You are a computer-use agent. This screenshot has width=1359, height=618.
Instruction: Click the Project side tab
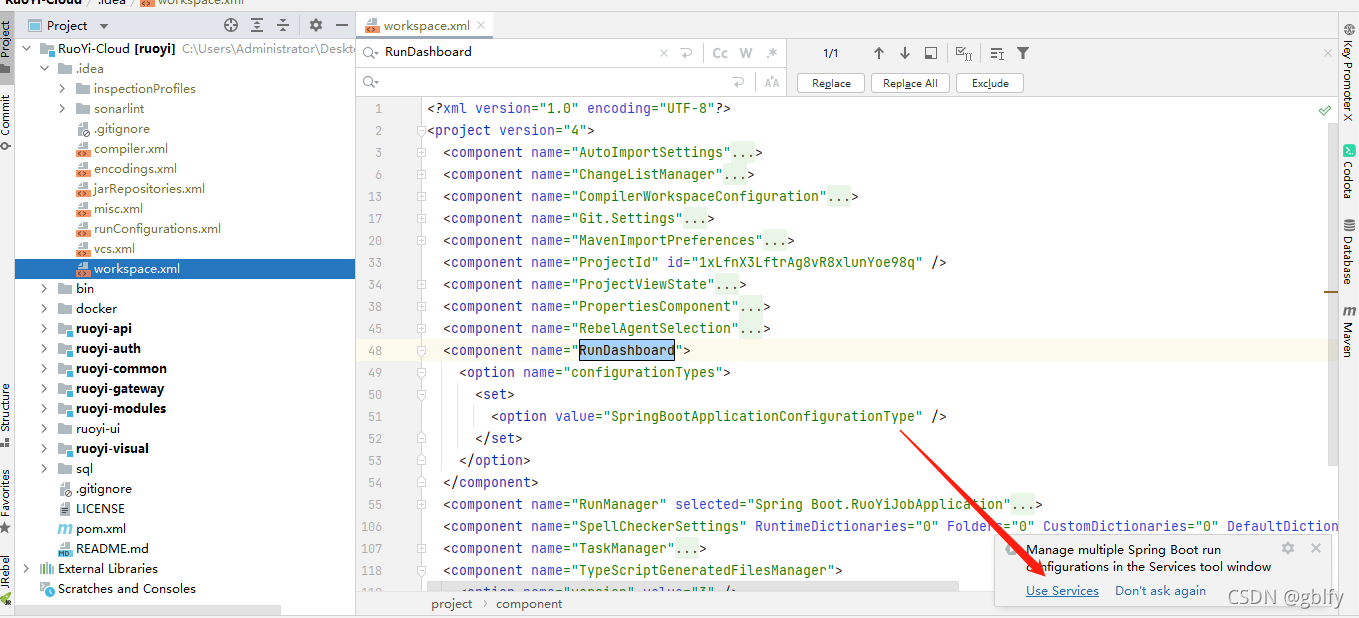(6, 46)
